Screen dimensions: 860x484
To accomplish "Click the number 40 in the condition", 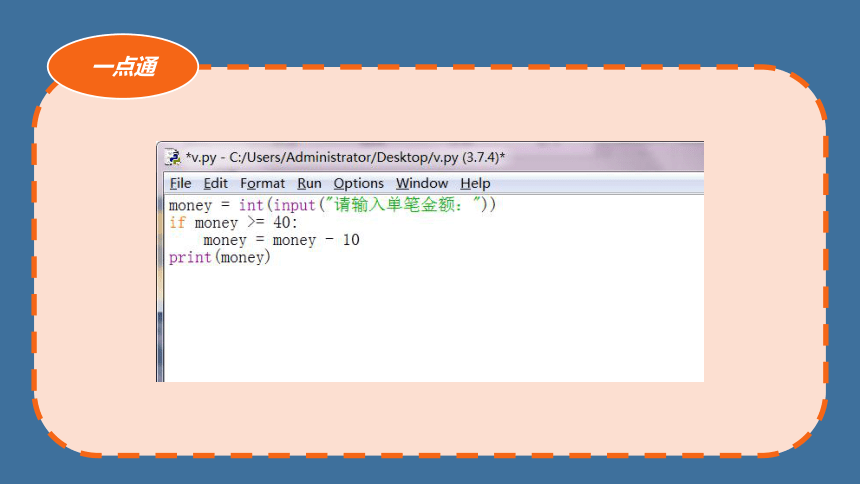I will pyautogui.click(x=282, y=222).
